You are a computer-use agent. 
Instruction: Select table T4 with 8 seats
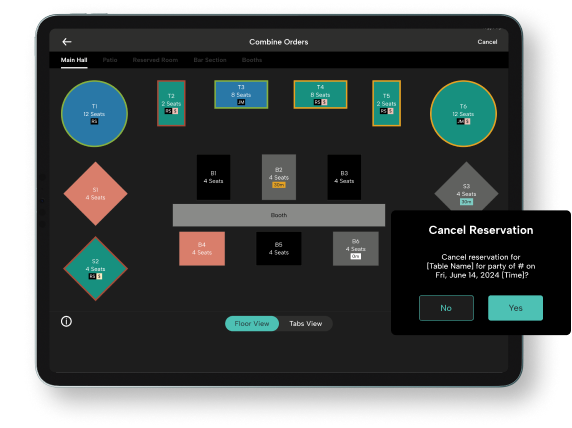tap(320, 95)
